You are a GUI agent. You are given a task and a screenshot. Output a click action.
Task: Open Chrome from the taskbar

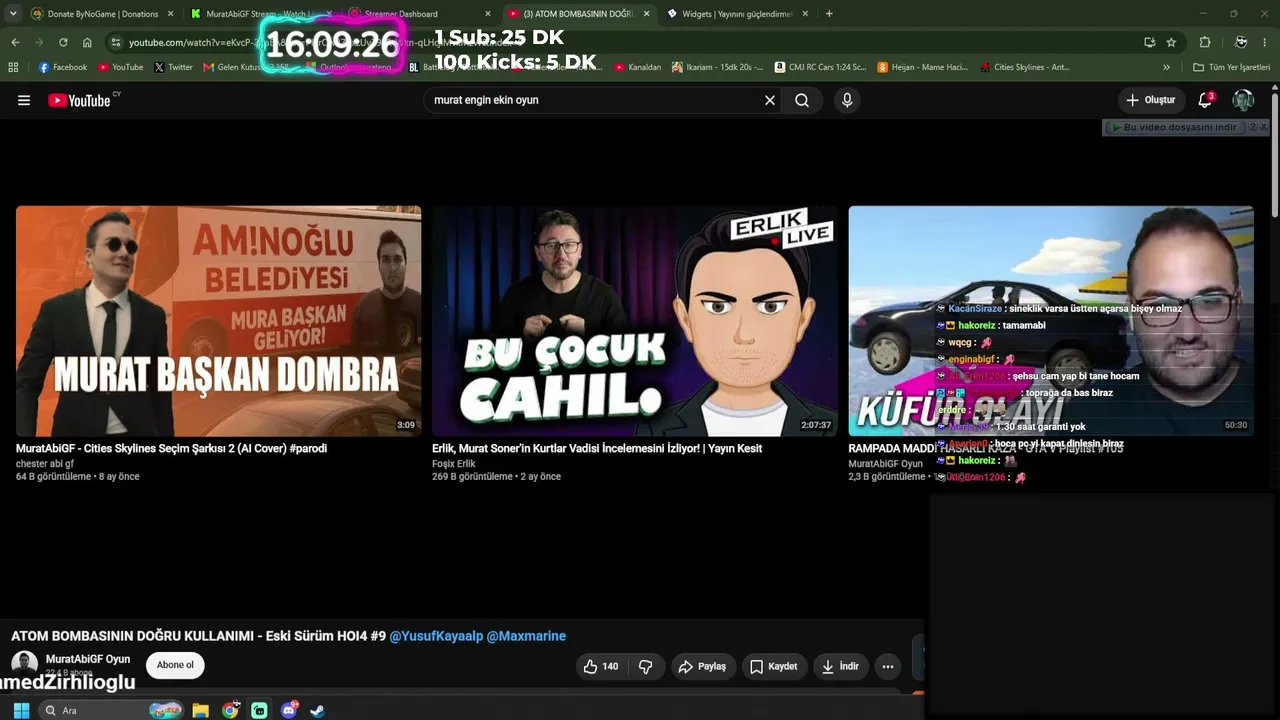point(230,710)
